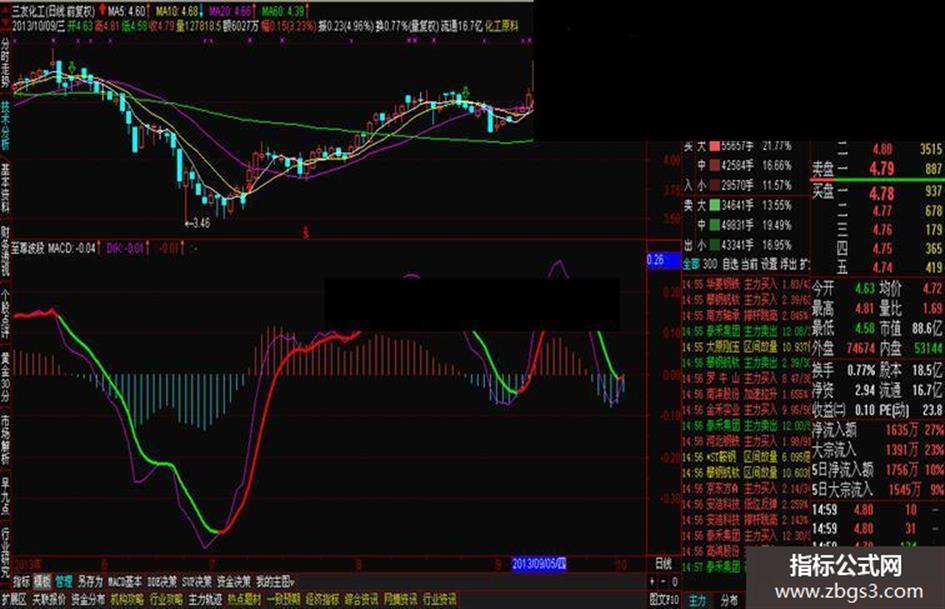
Task: Open the 一致预期 consensus tab
Action: (283, 599)
